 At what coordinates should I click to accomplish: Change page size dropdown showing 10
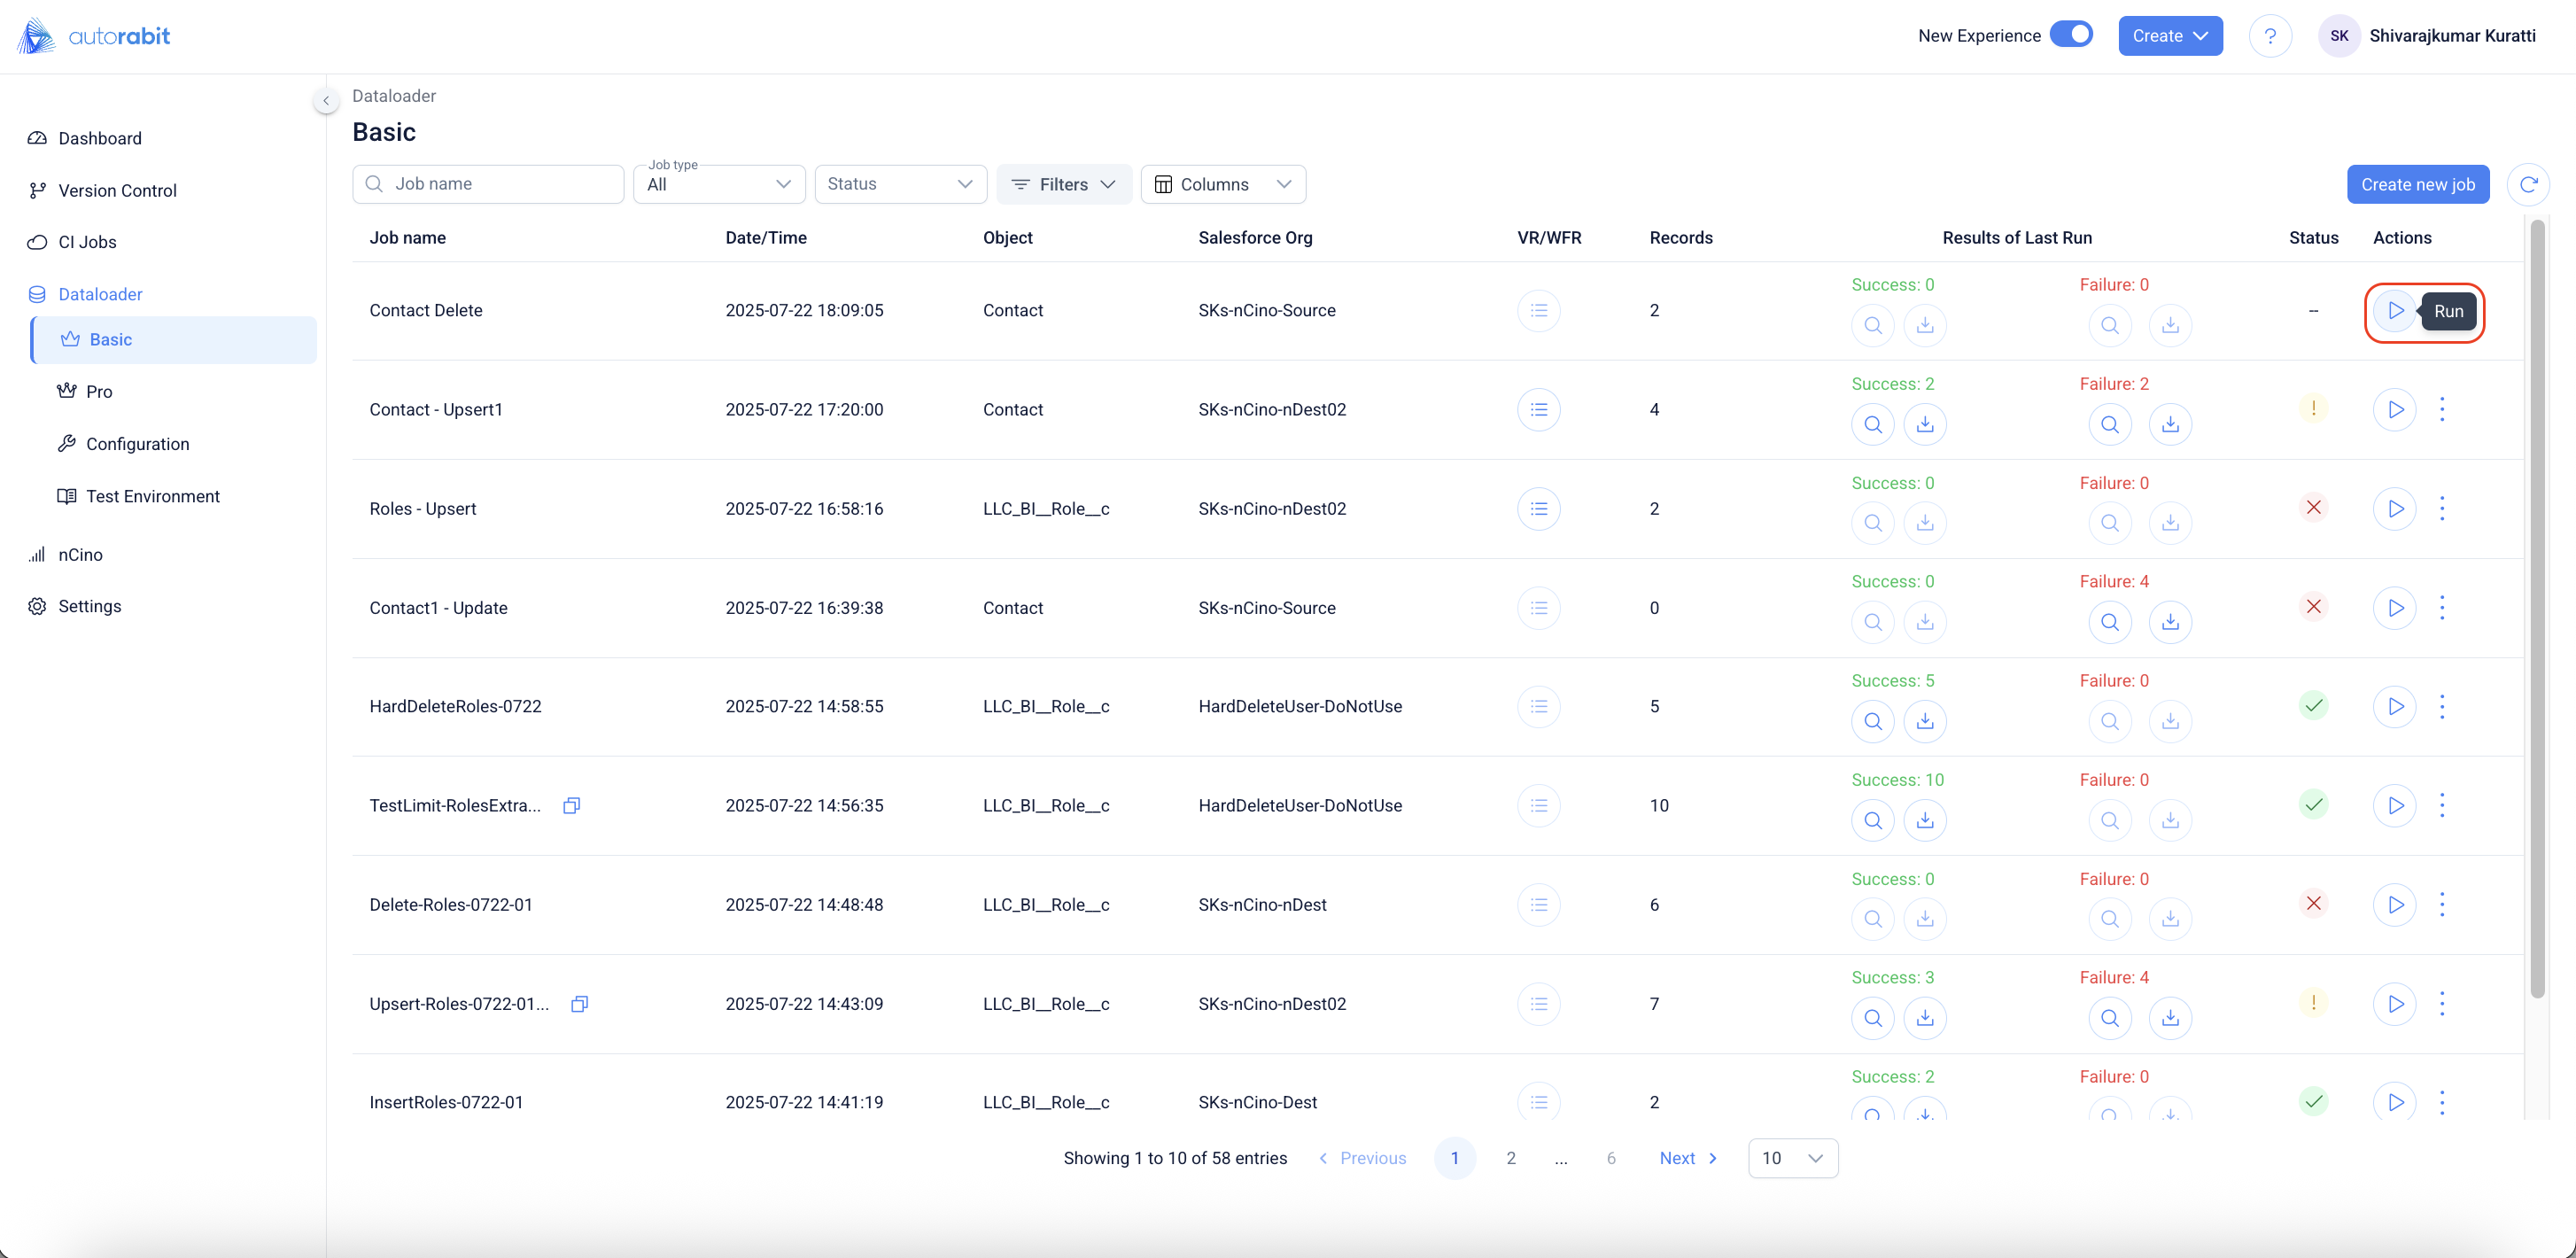[1792, 1158]
